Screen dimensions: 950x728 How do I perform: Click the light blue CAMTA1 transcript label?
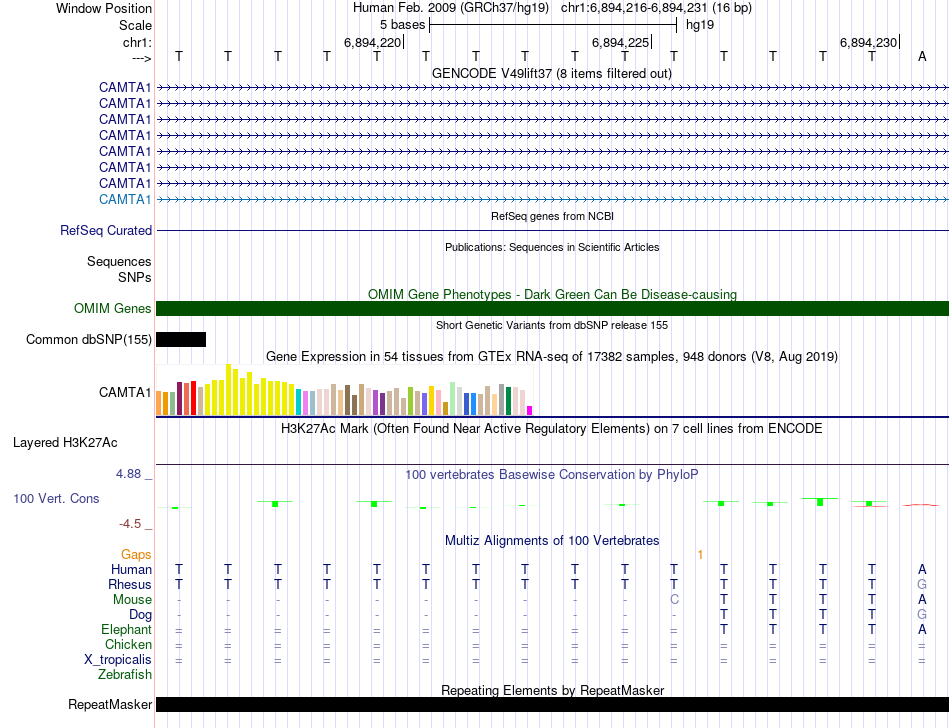pos(125,199)
